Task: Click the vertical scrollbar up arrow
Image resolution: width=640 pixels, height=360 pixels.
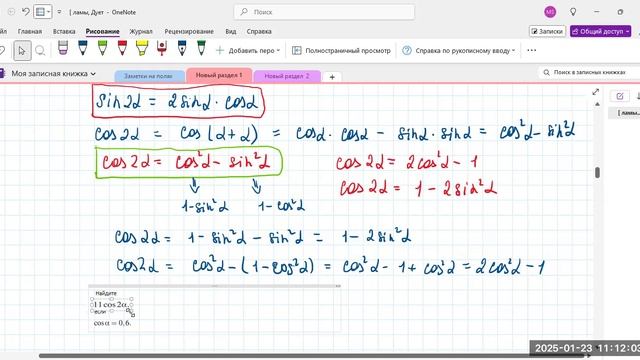Action: pos(597,104)
